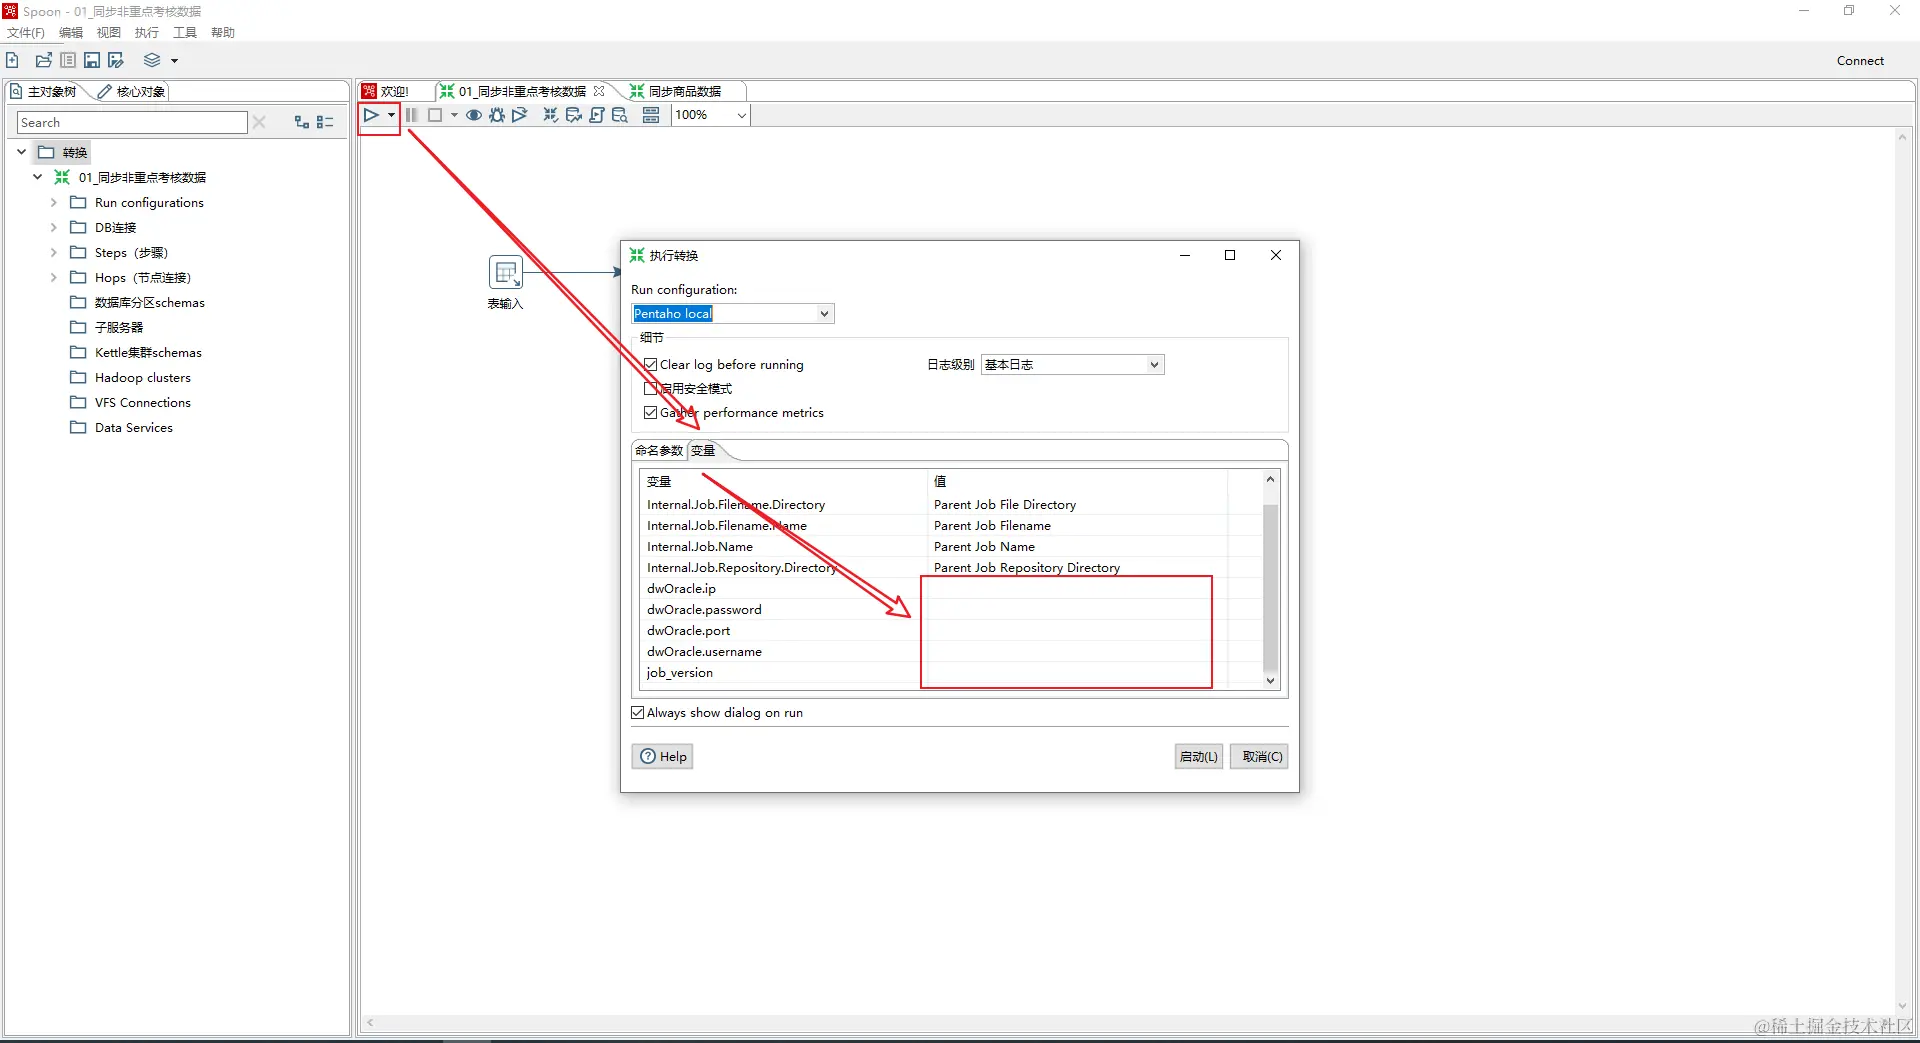This screenshot has width=1920, height=1043.
Task: Click the Show execution results panel icon
Action: tap(651, 115)
